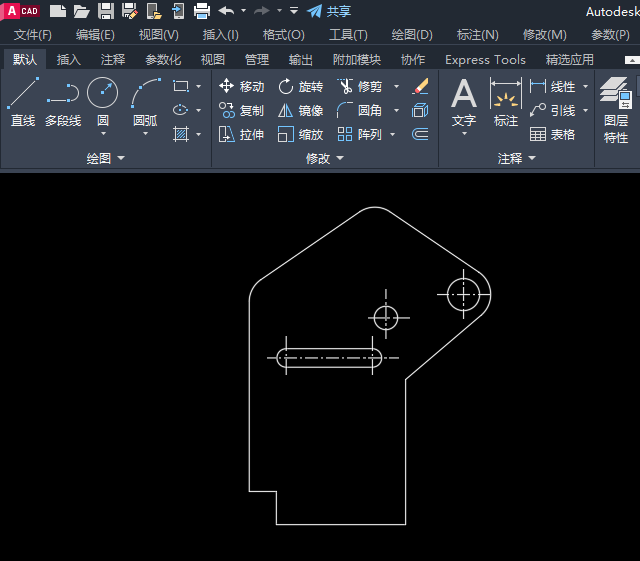Expand the Redo history dropdown arrow
Viewport: 640px width, 561px height.
[x=280, y=11]
